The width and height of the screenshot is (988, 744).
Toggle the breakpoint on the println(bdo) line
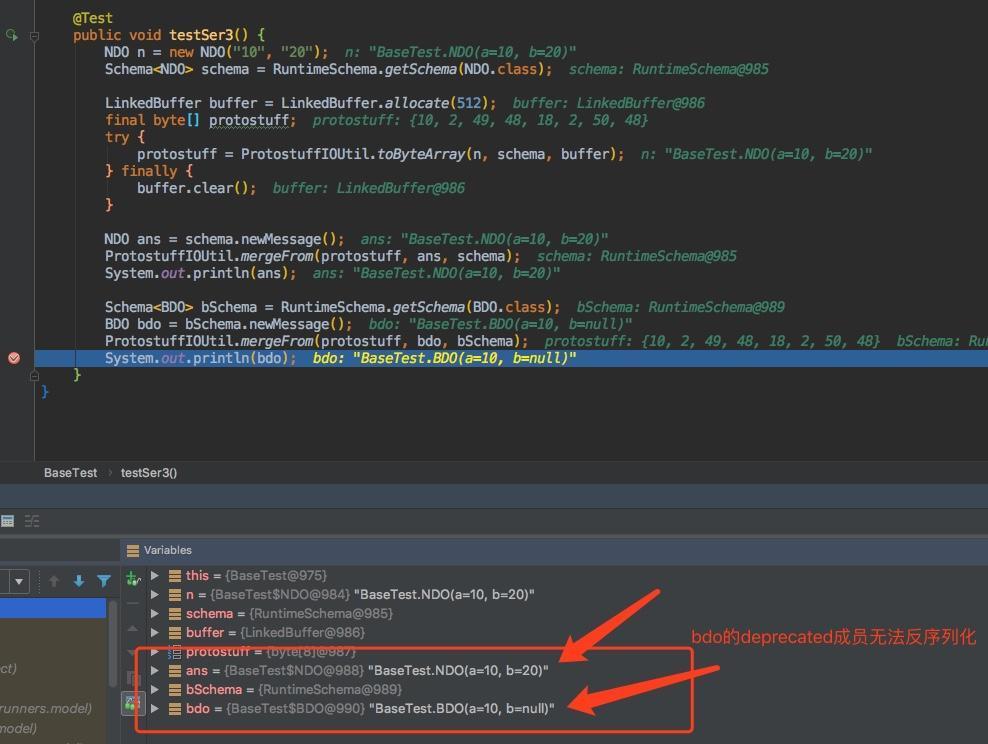(x=14, y=358)
